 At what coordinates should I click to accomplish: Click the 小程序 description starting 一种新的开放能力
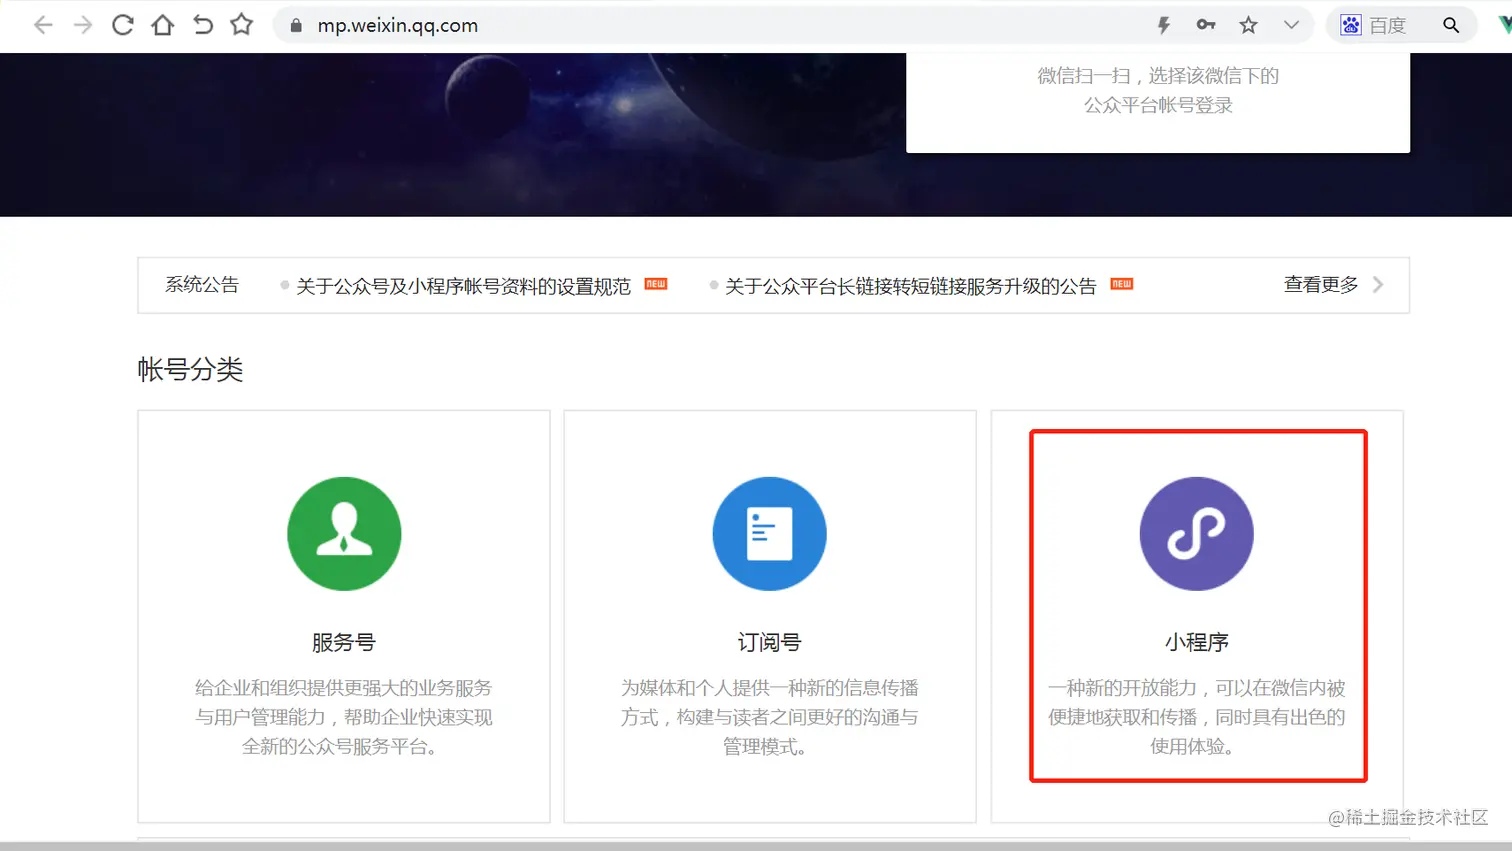[x=1197, y=717]
